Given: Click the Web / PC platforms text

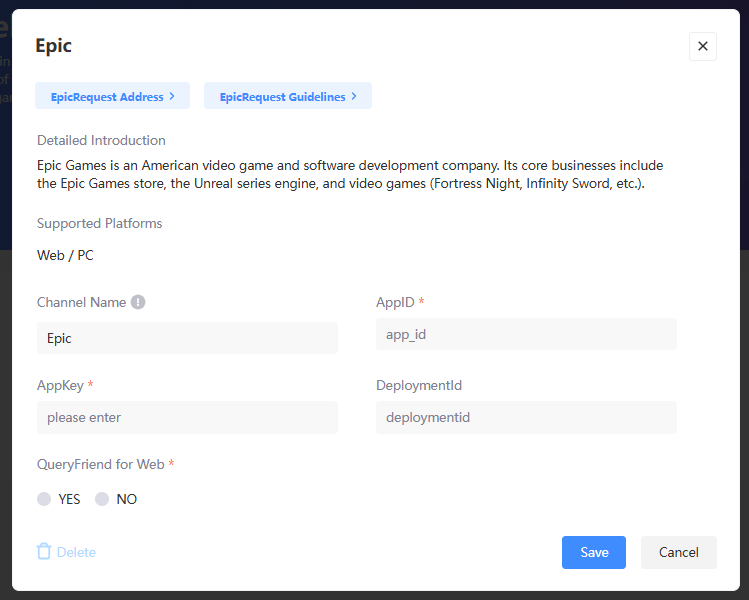Looking at the screenshot, I should click(65, 256).
